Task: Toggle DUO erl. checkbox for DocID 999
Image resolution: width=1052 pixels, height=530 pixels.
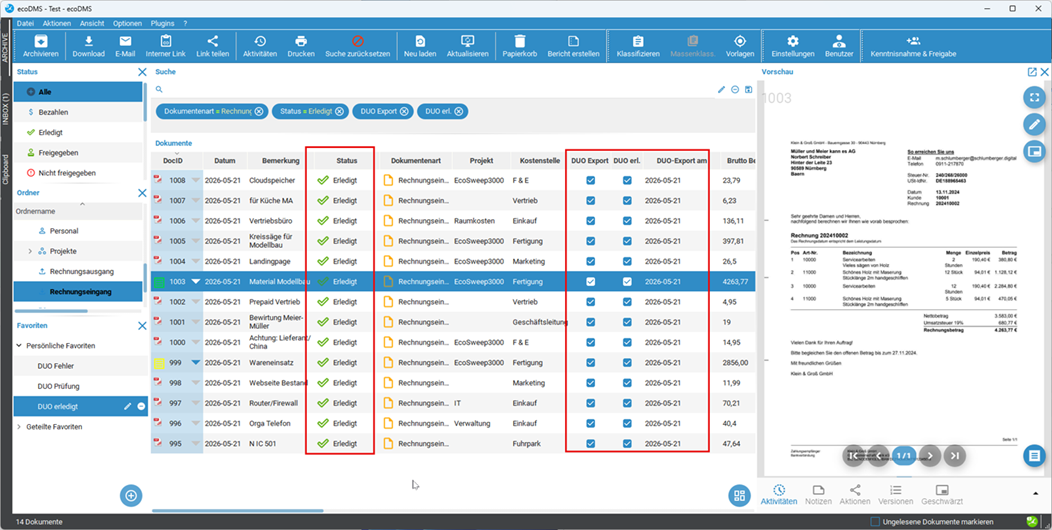Action: (627, 362)
